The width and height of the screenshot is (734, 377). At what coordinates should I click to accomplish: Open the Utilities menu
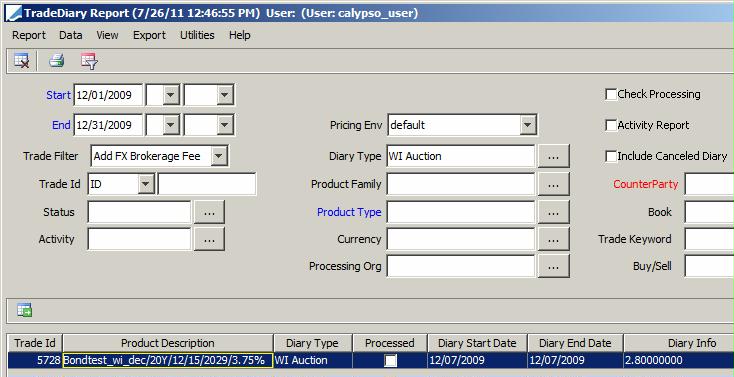click(x=197, y=35)
